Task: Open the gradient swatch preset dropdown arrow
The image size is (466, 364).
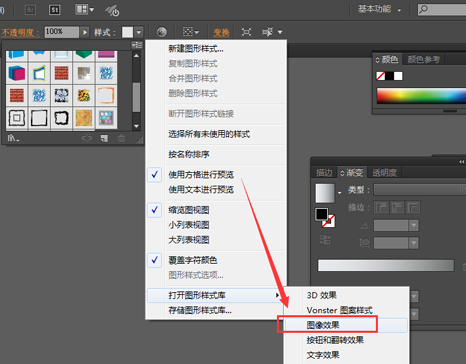Action: click(340, 193)
